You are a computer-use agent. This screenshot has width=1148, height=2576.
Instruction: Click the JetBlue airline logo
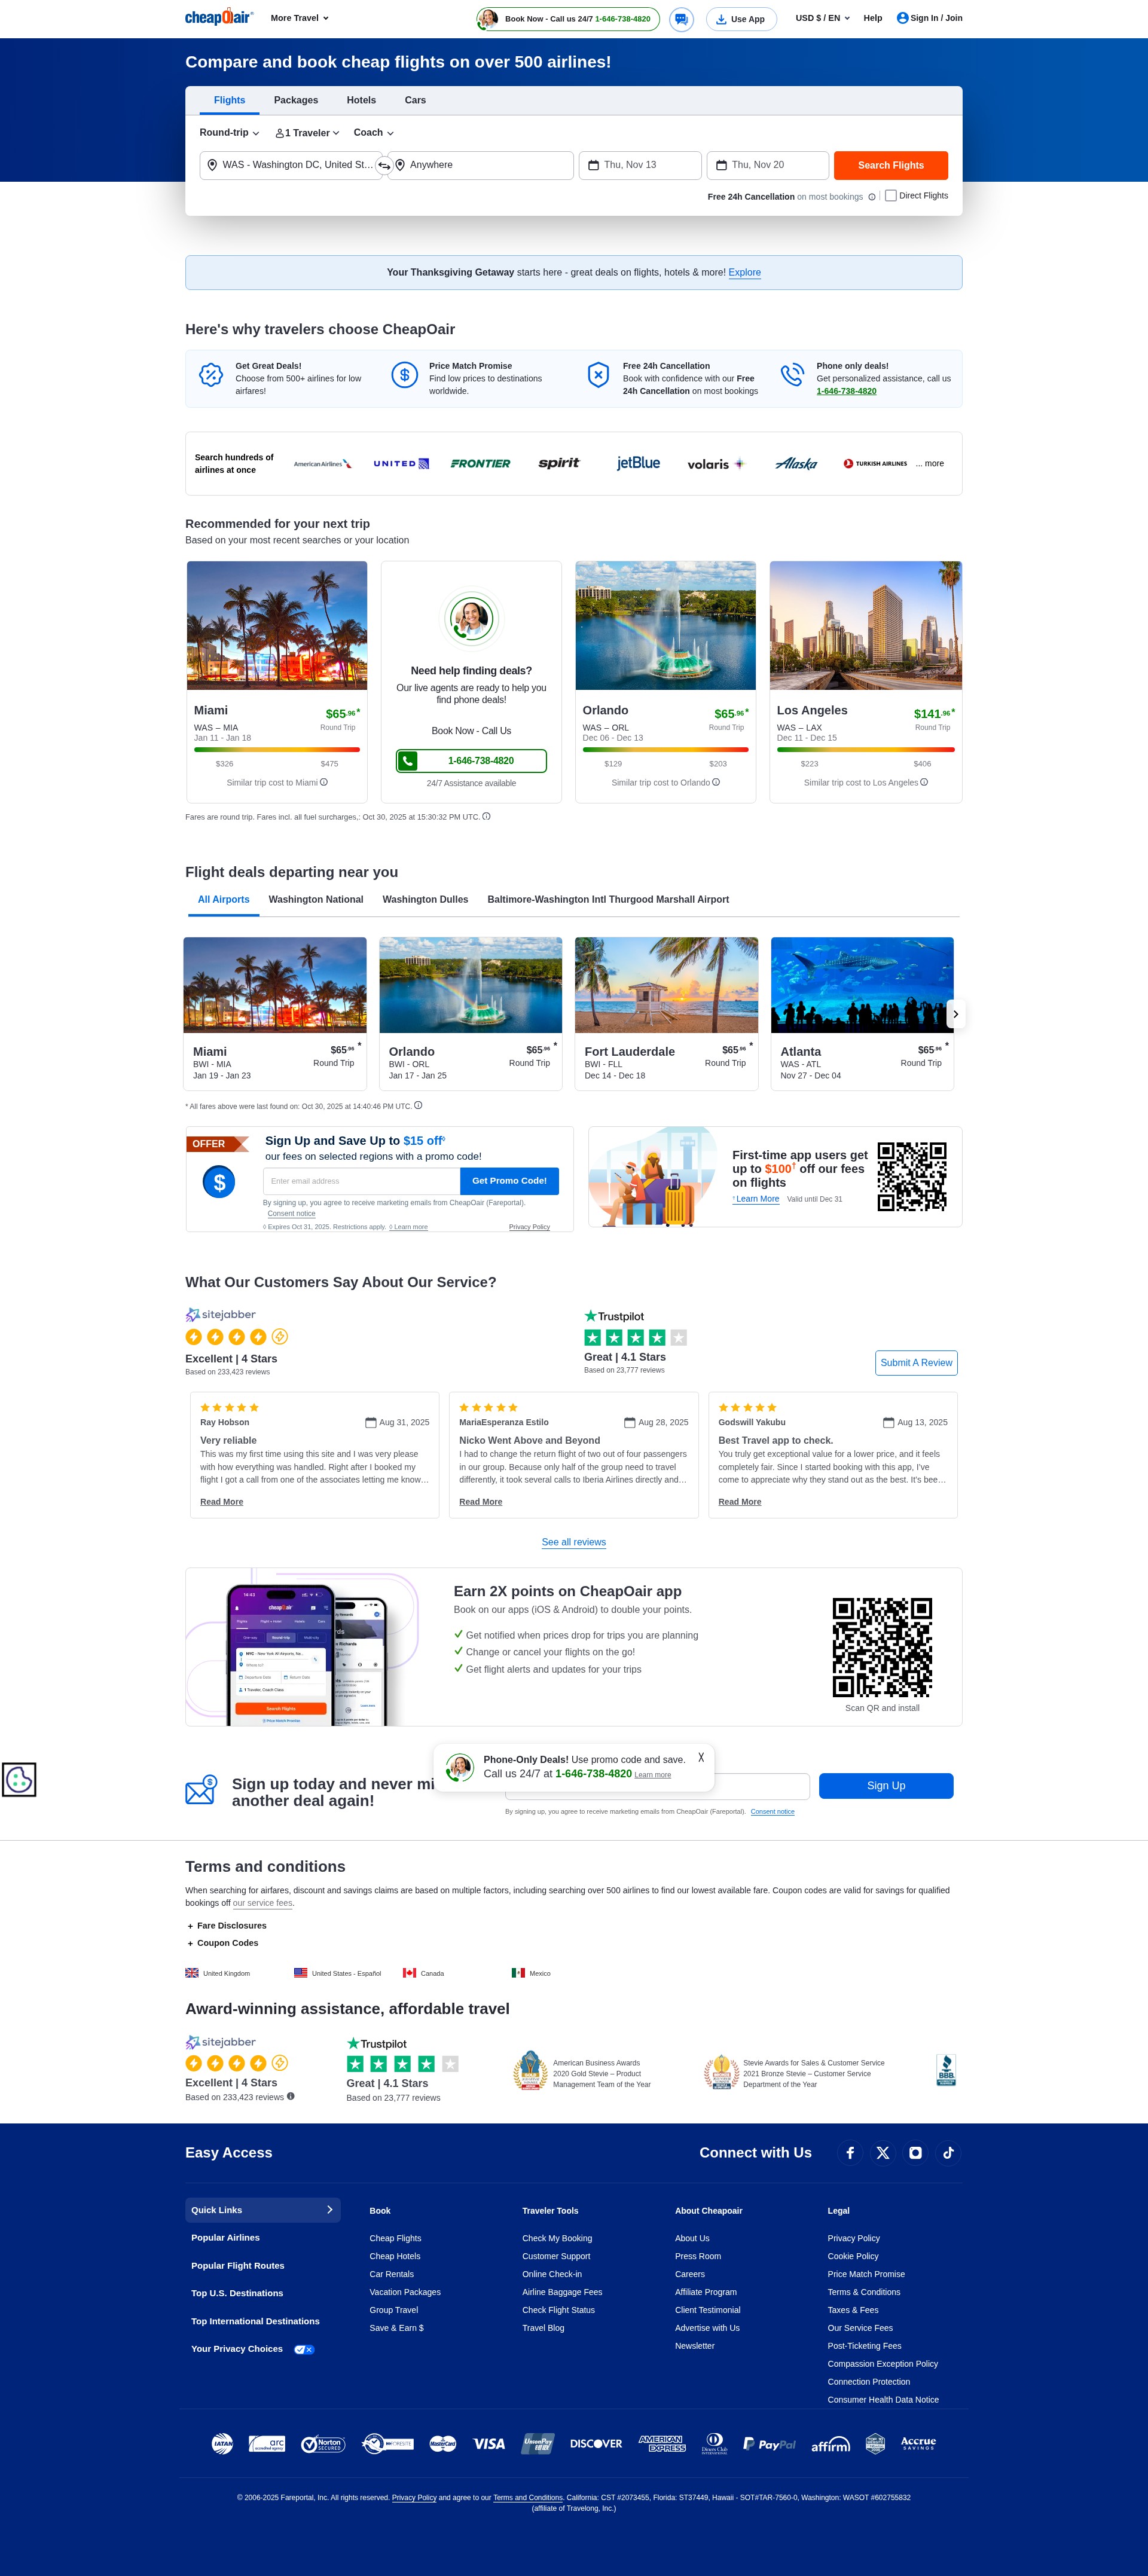[638, 463]
